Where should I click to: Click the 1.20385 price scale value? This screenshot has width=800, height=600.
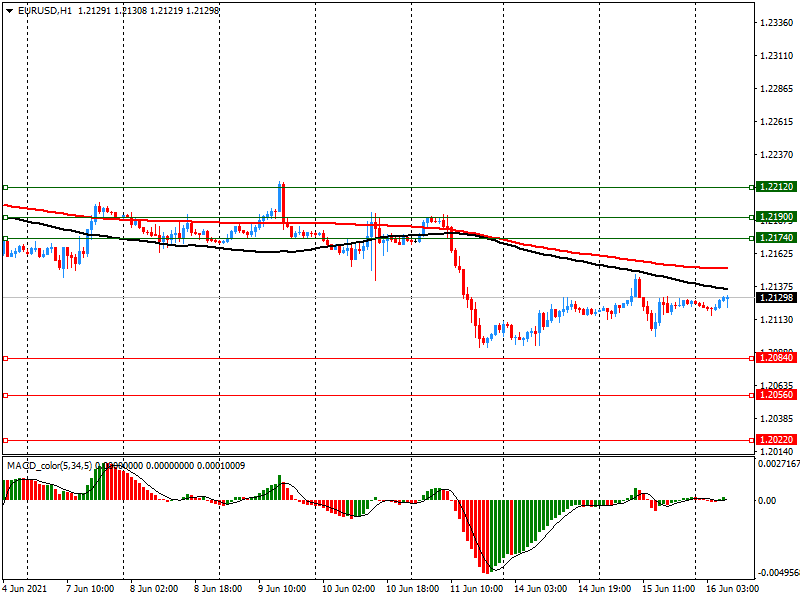click(x=777, y=419)
